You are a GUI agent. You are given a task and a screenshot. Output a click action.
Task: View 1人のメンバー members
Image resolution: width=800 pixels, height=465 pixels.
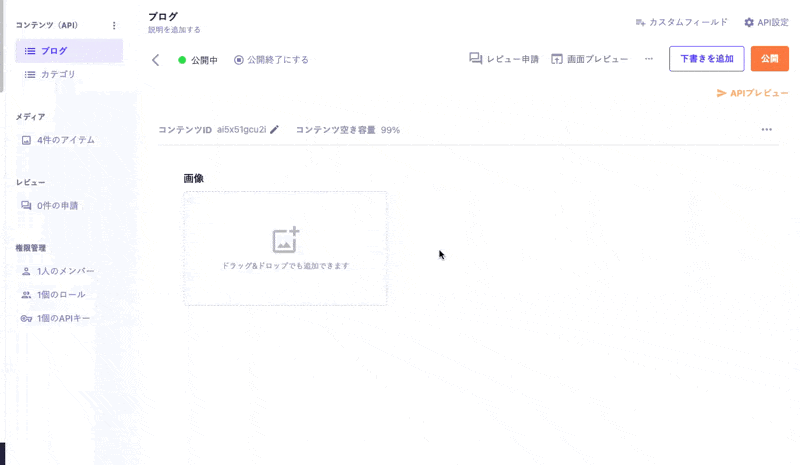pos(58,271)
